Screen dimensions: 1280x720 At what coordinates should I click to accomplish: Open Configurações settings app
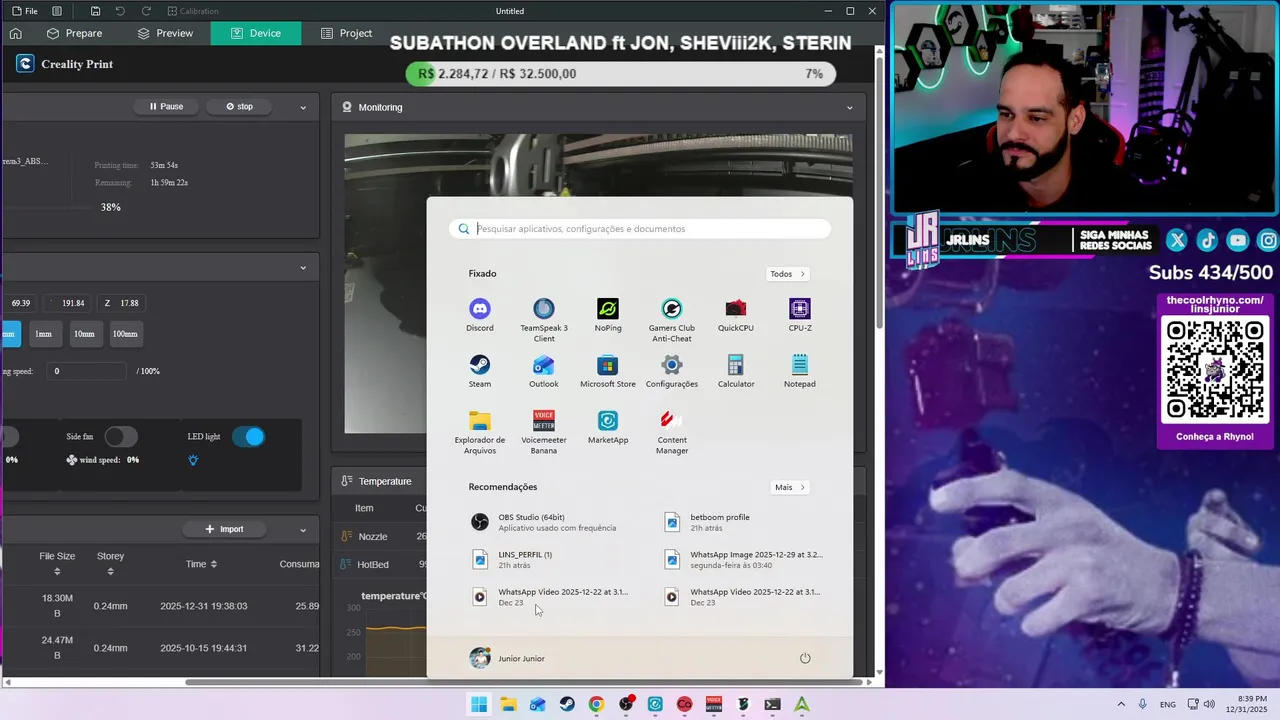click(x=672, y=371)
